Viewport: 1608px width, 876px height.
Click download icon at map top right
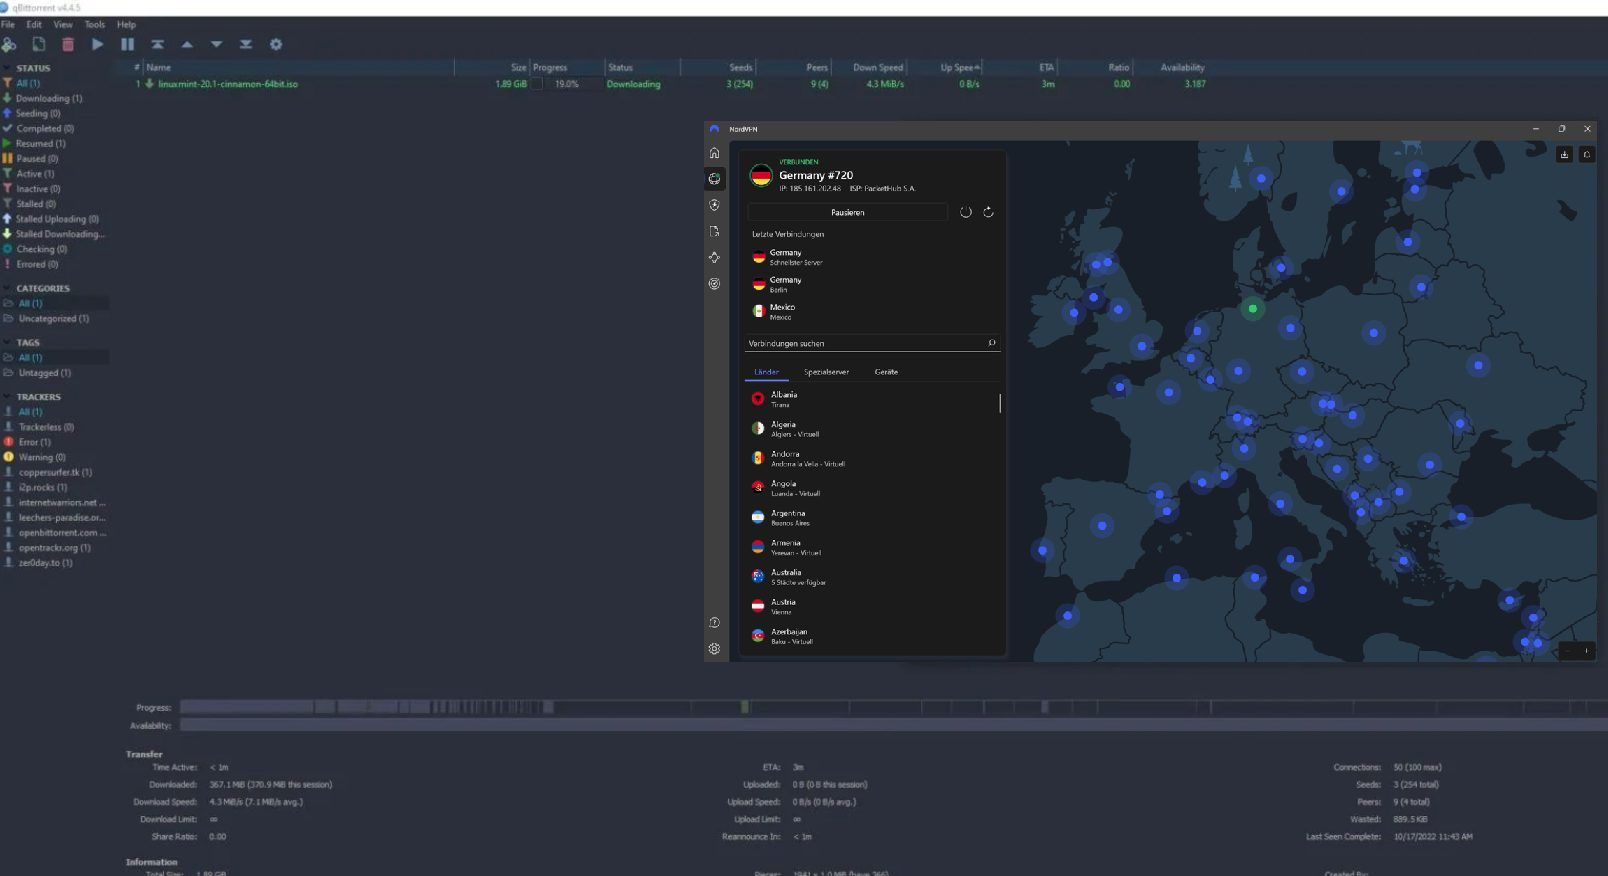click(x=1564, y=154)
